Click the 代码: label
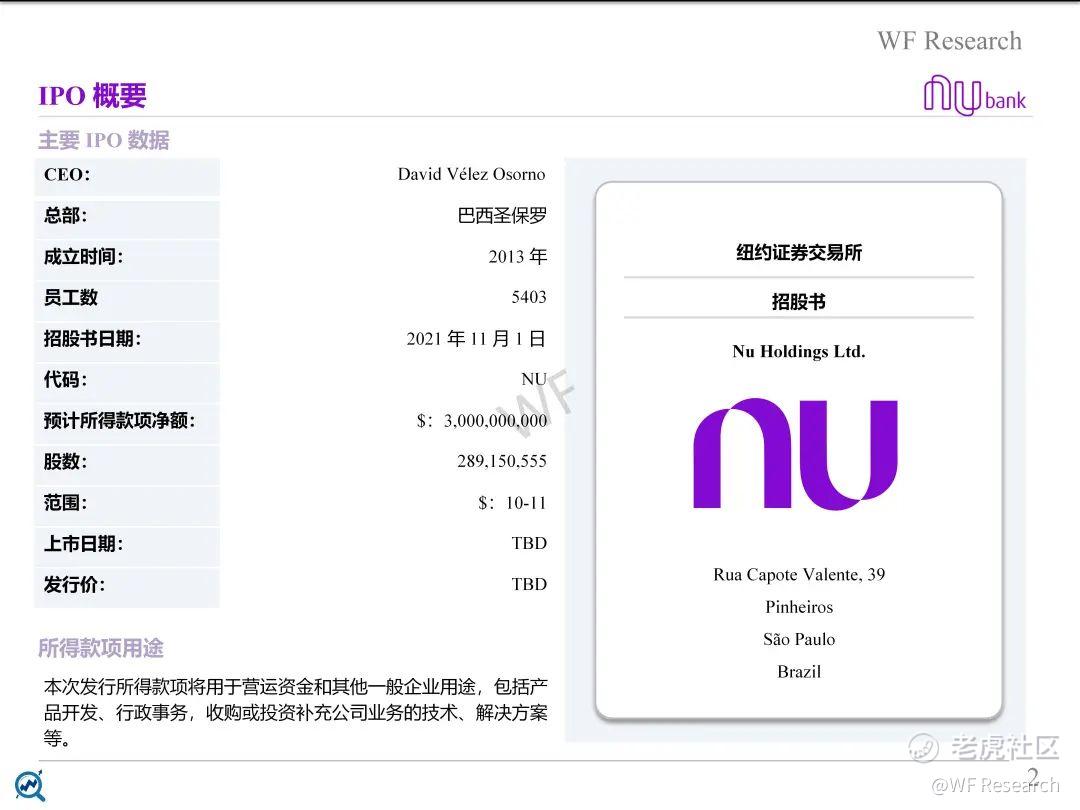Screen dimensions: 1080x810 coord(65,380)
